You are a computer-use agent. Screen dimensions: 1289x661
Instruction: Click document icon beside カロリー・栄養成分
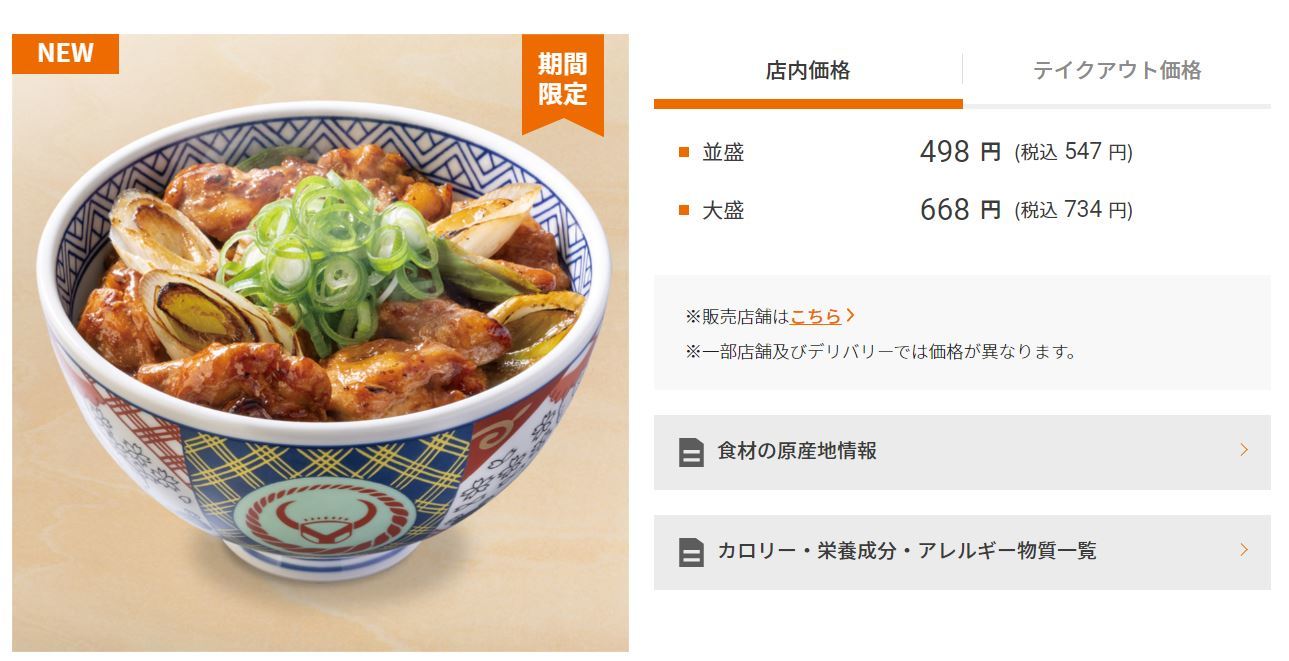pos(691,552)
